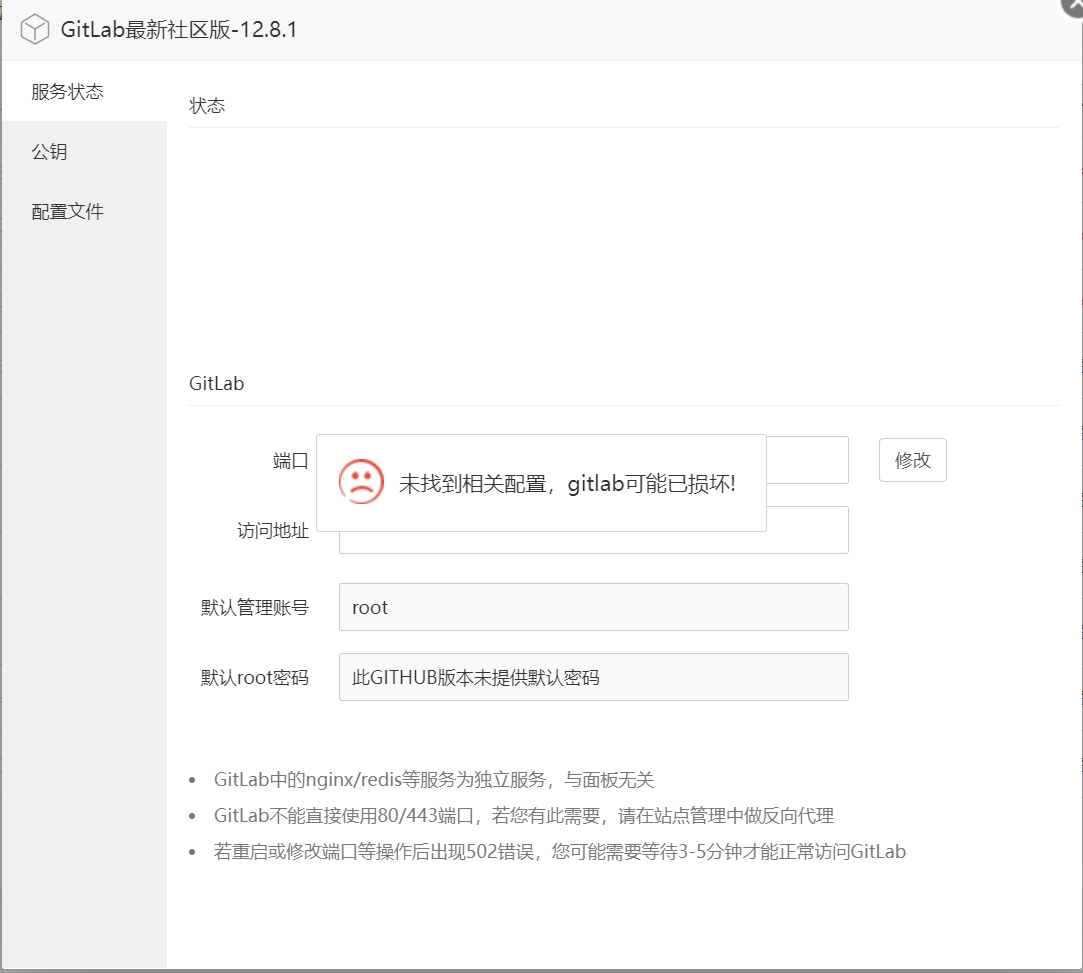Click the note about 502错误 waiting 3-5分钟

559,851
